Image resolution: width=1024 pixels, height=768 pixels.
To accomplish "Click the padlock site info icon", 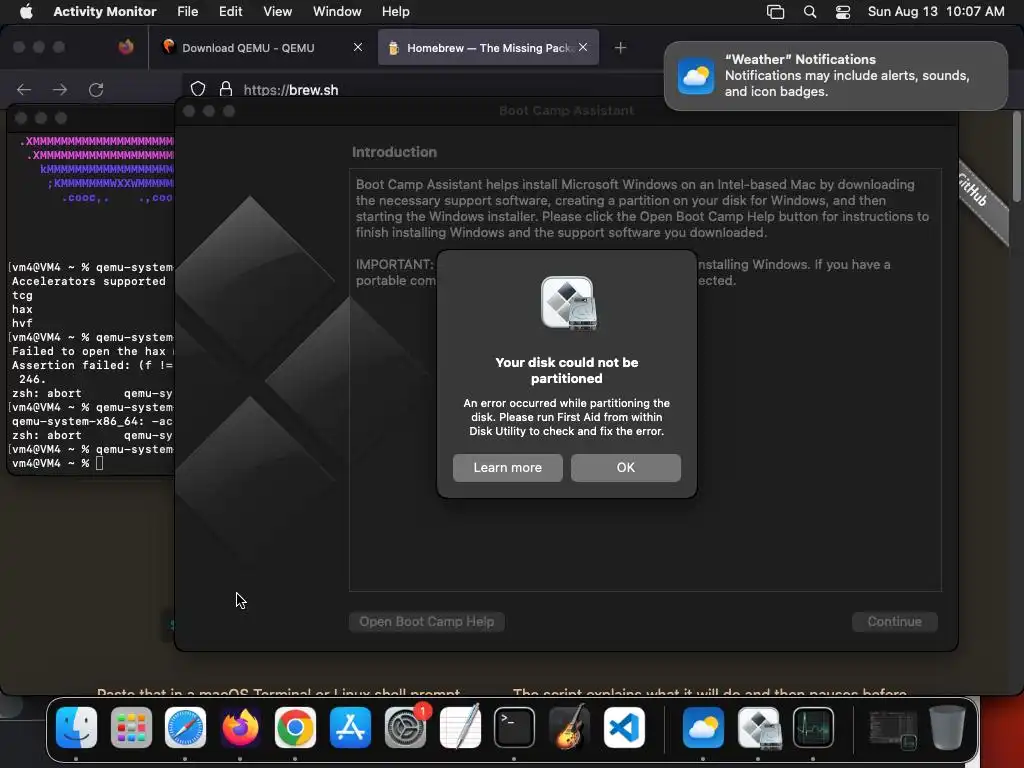I will [x=226, y=89].
